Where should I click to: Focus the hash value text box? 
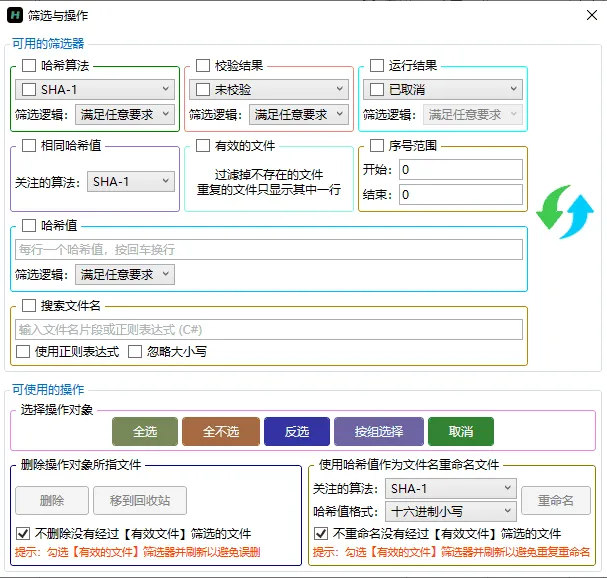(x=268, y=249)
